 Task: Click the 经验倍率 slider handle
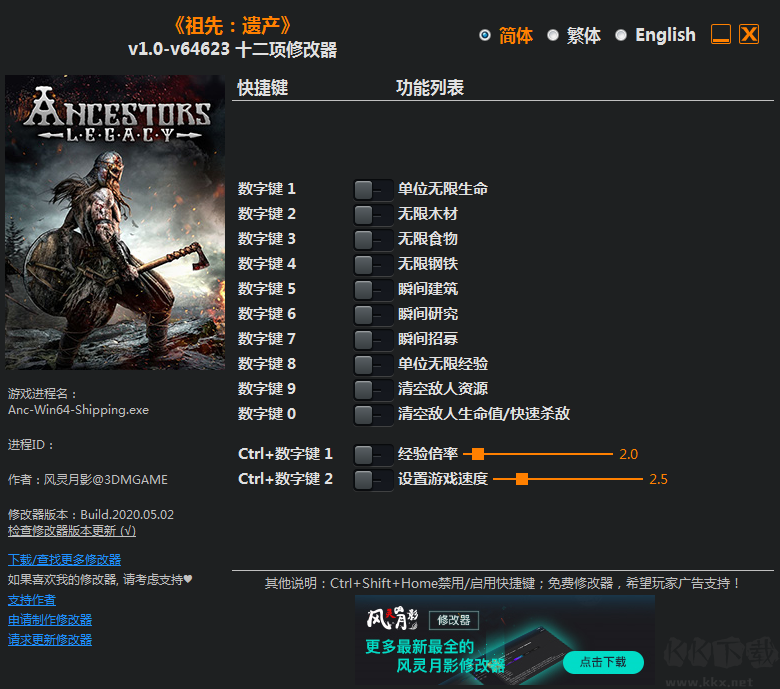tap(478, 454)
